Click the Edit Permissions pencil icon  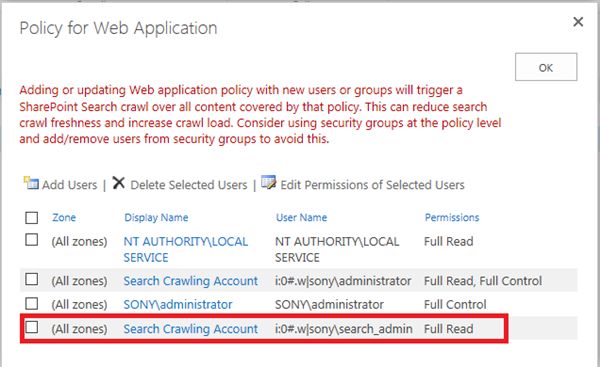pyautogui.click(x=268, y=182)
